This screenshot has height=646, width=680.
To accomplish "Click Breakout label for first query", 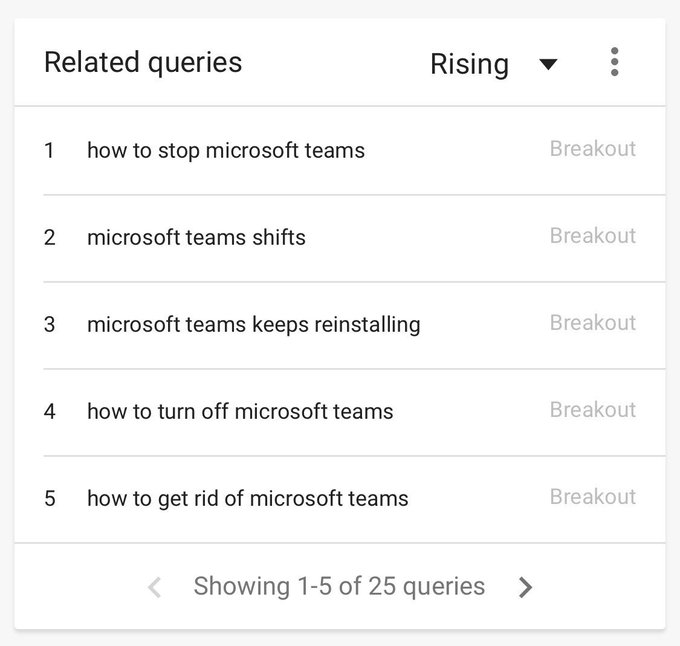I will 593,149.
